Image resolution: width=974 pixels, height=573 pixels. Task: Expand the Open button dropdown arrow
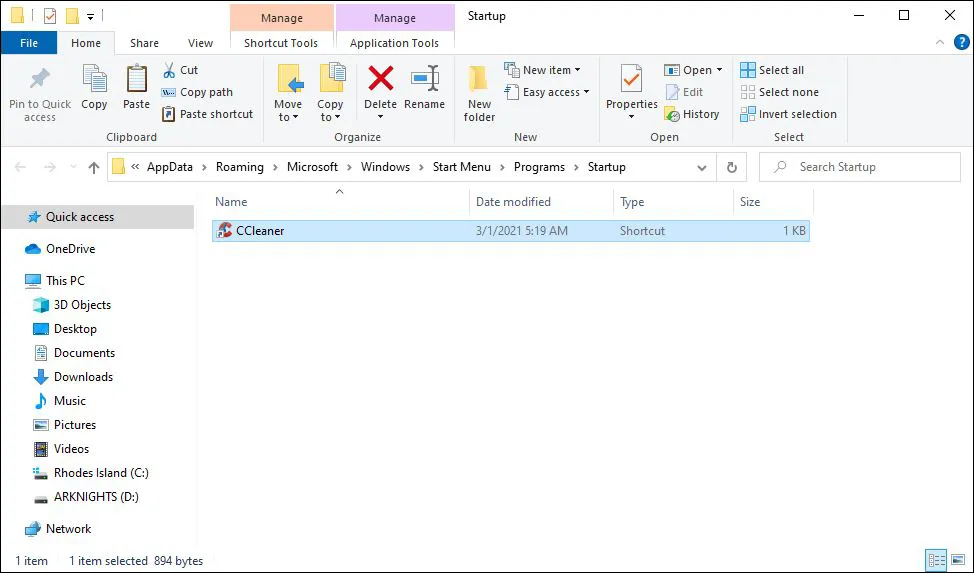tap(719, 70)
